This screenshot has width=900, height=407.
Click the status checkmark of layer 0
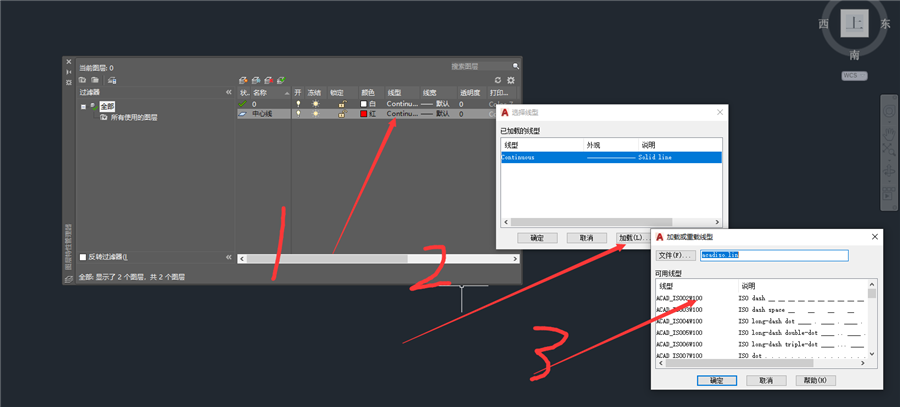point(243,104)
